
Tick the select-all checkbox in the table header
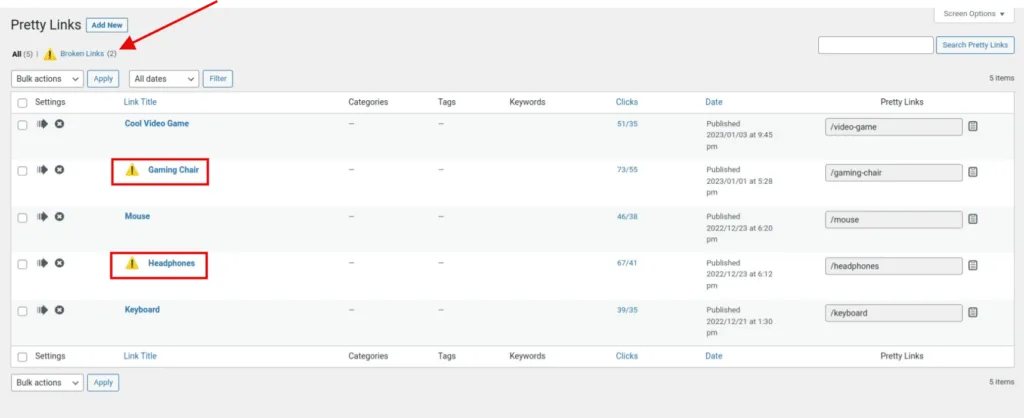point(23,103)
